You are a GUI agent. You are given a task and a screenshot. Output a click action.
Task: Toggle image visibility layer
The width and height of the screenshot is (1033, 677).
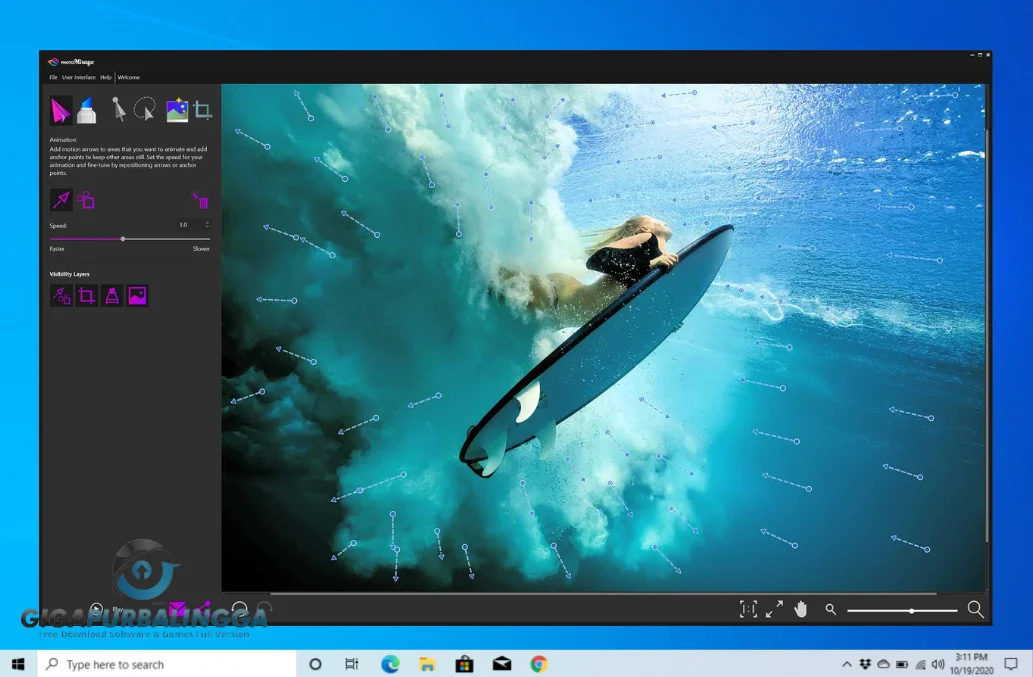pyautogui.click(x=136, y=294)
